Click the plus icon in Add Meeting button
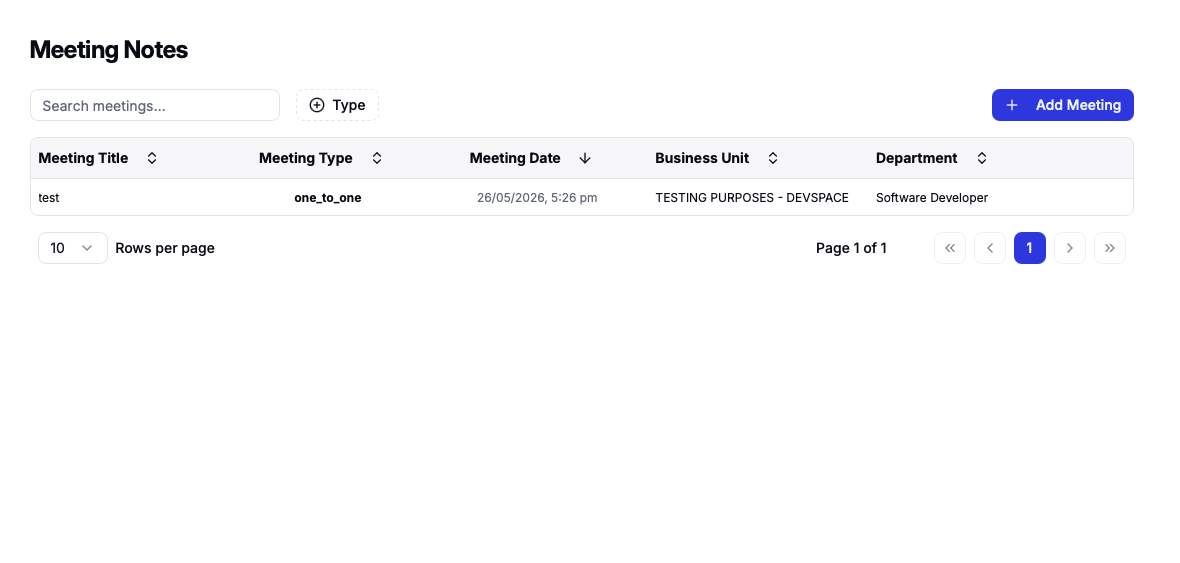The height and width of the screenshot is (563, 1180). pos(1012,105)
